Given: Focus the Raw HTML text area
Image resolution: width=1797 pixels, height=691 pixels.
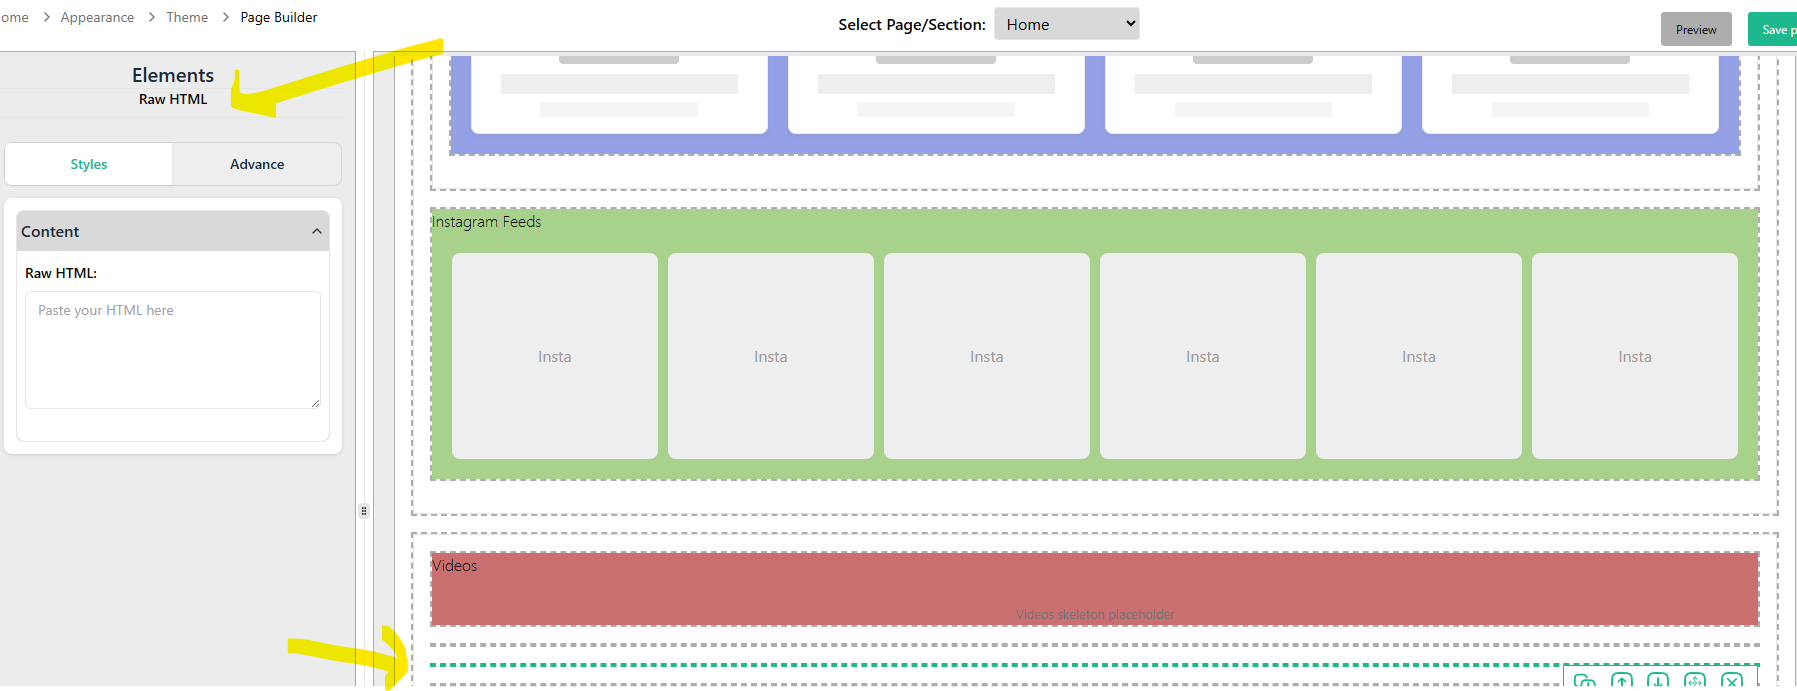Looking at the screenshot, I should click(x=173, y=350).
